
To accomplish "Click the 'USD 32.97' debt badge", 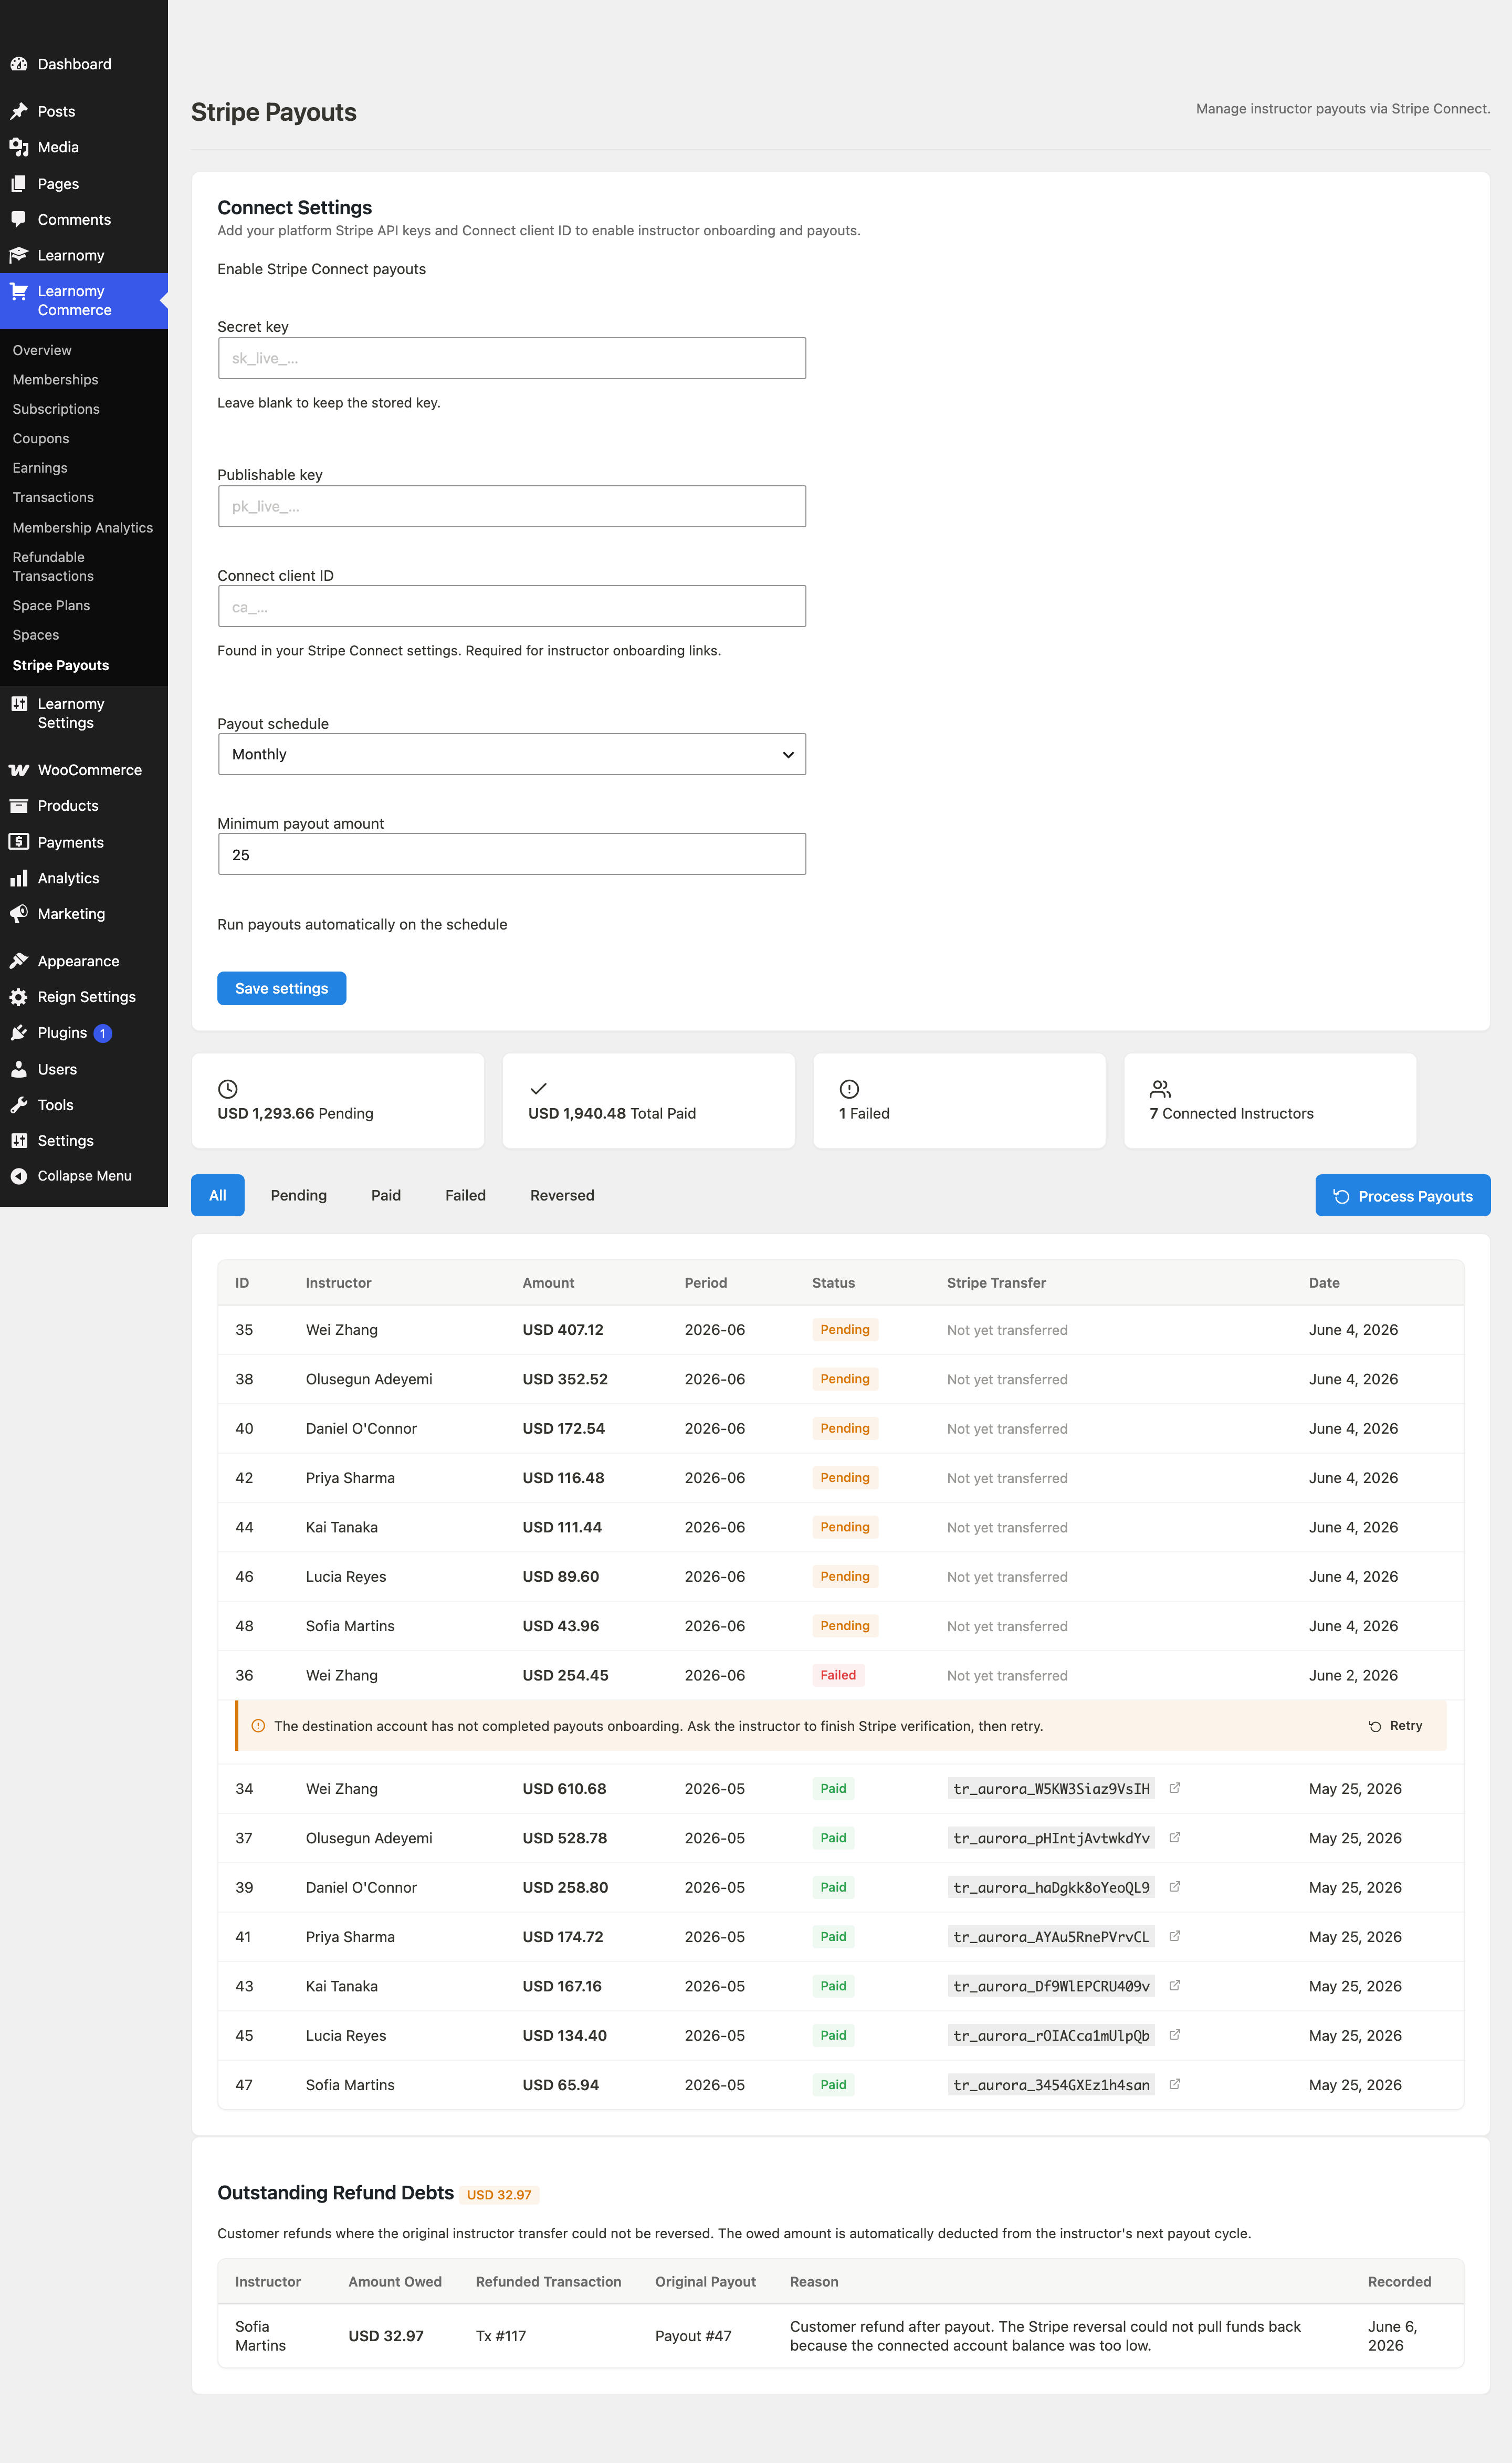I will 499,2194.
